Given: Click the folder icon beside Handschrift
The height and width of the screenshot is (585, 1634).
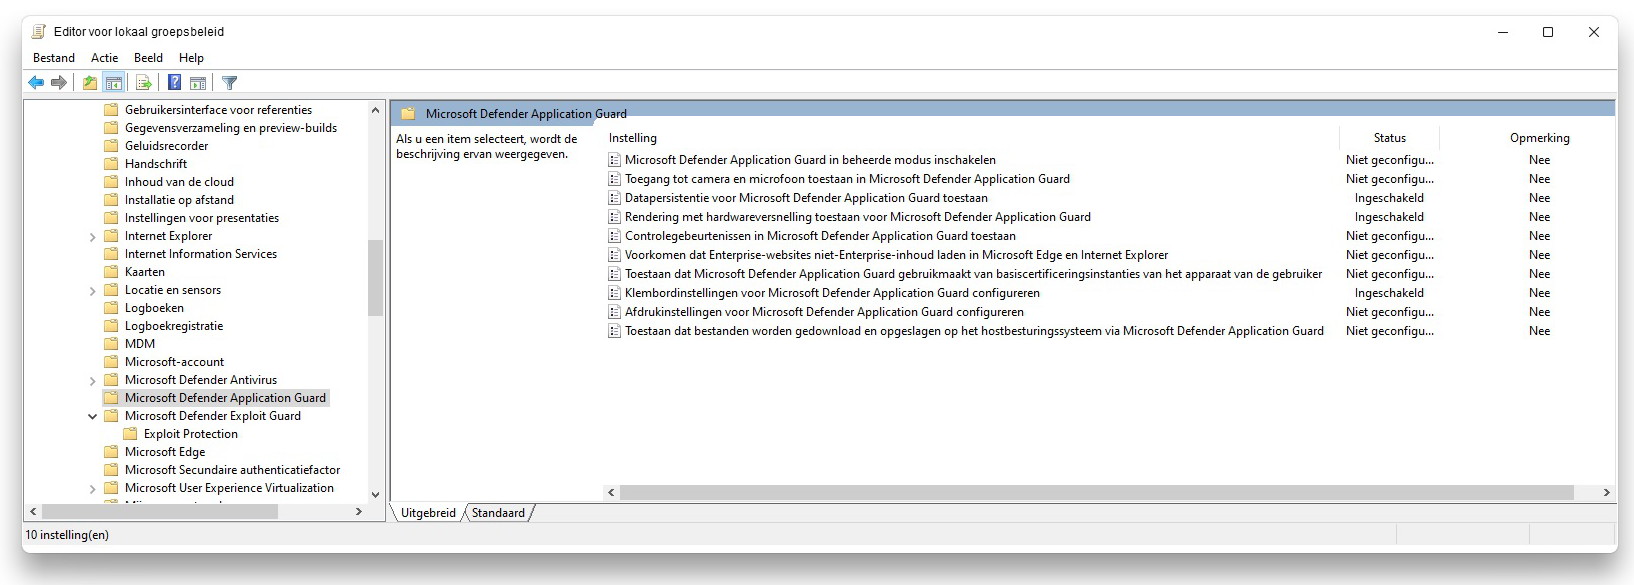Looking at the screenshot, I should [x=111, y=164].
